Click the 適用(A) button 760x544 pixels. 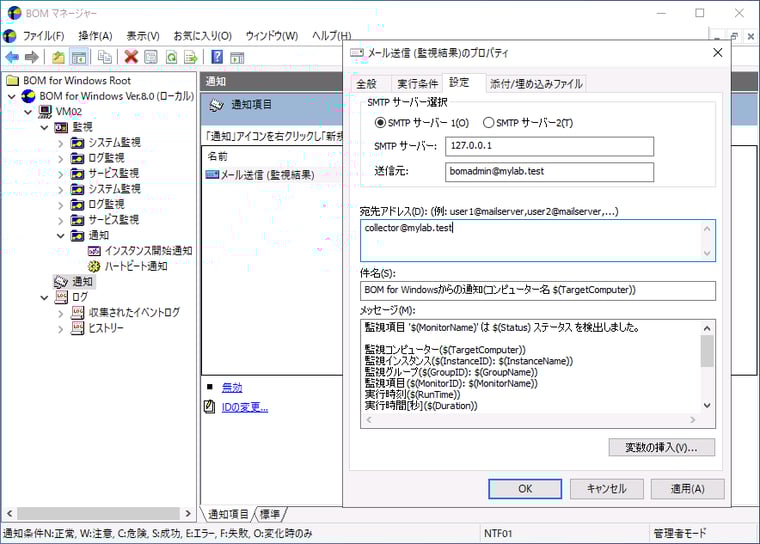click(x=687, y=489)
